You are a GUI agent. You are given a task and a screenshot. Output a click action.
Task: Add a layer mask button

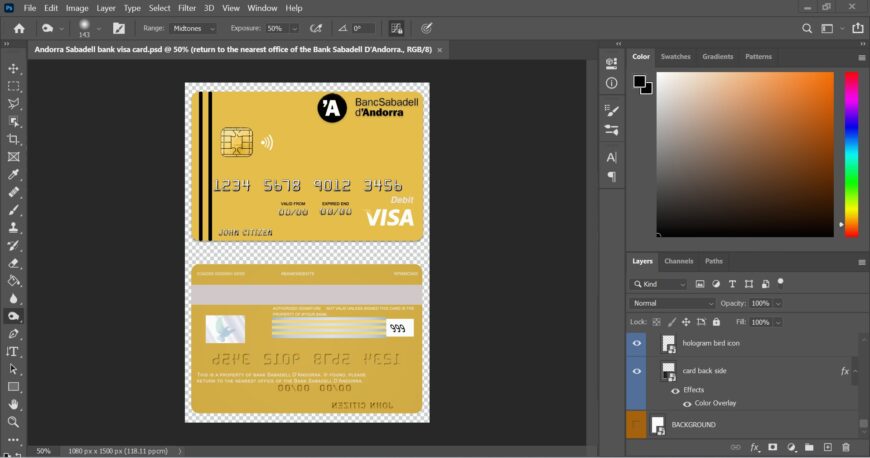[772, 447]
